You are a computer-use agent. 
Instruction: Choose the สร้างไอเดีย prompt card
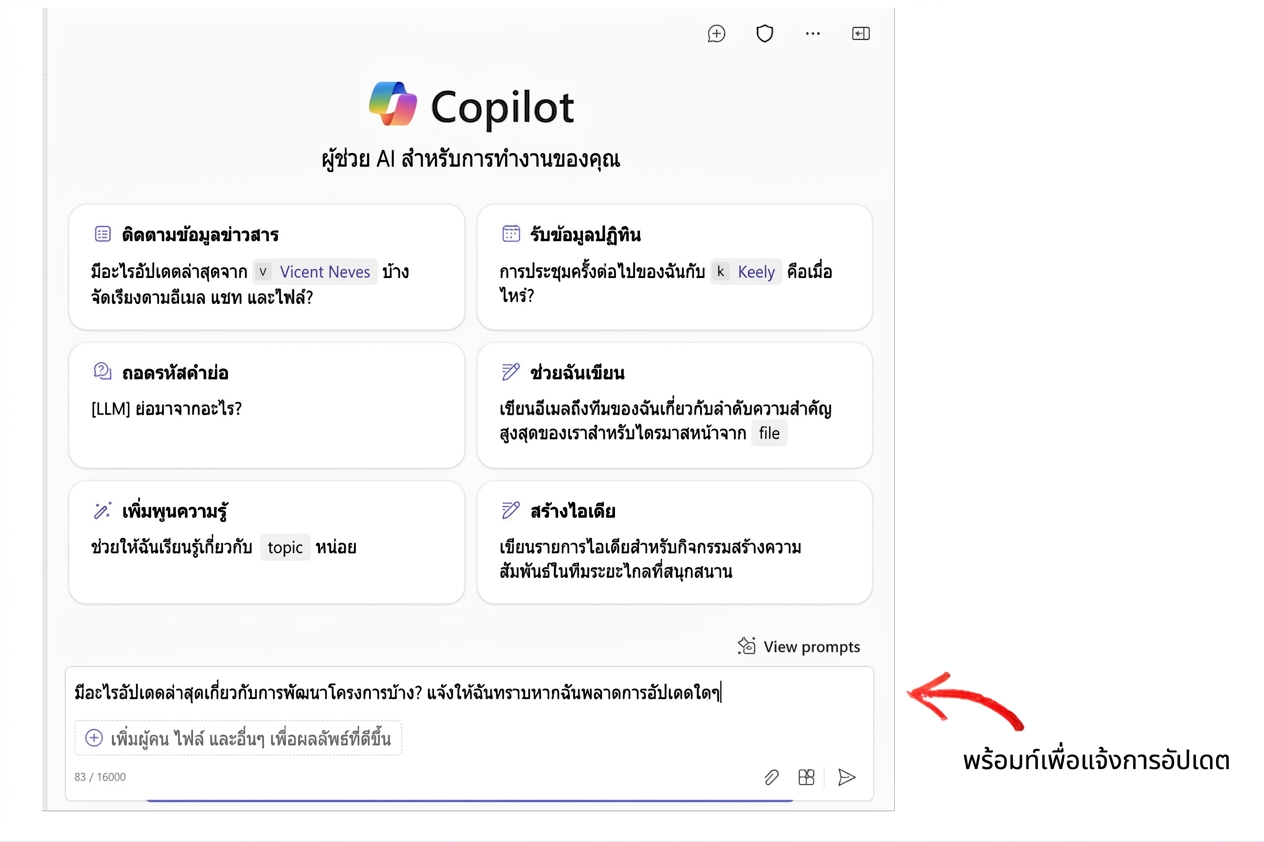[x=675, y=542]
